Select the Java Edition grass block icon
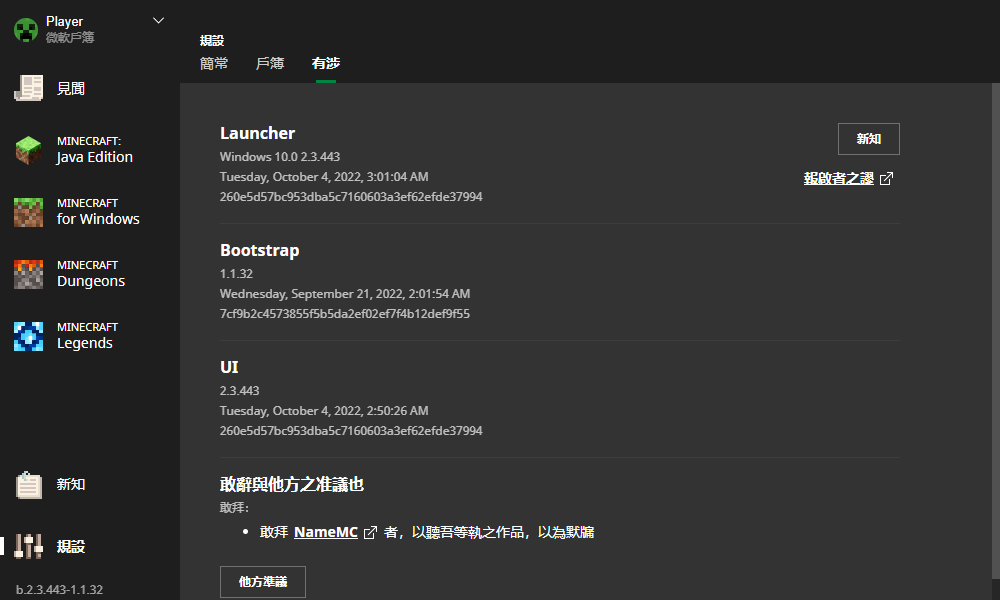 click(x=29, y=150)
